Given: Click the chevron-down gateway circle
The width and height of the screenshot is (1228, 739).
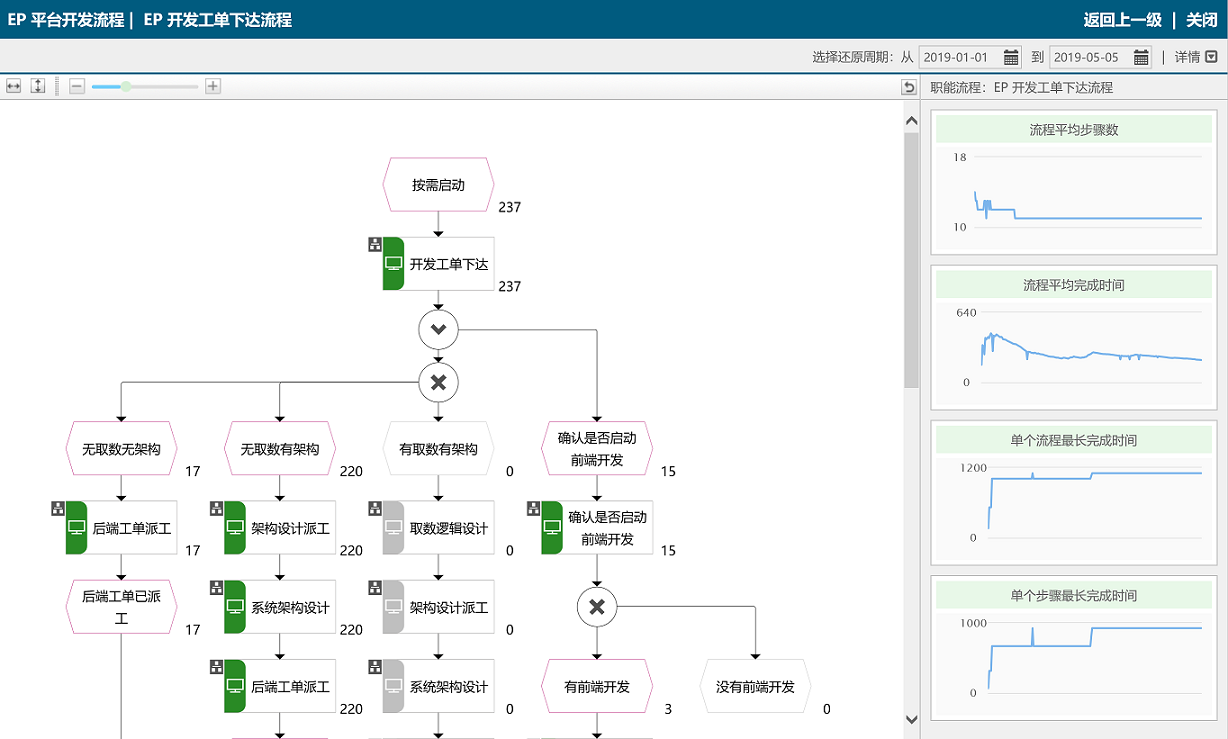Looking at the screenshot, I should [438, 329].
